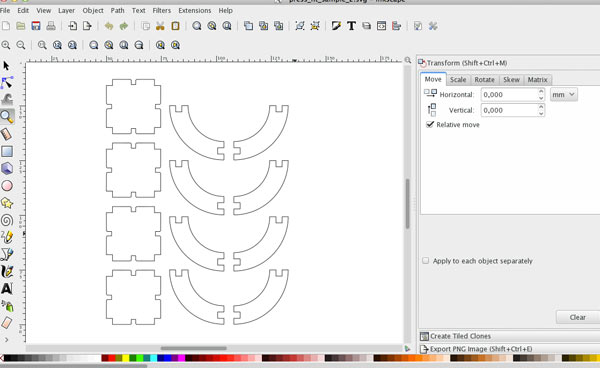Paste from clipboard icon
Screen dimensions: 600x368
click(x=175, y=26)
